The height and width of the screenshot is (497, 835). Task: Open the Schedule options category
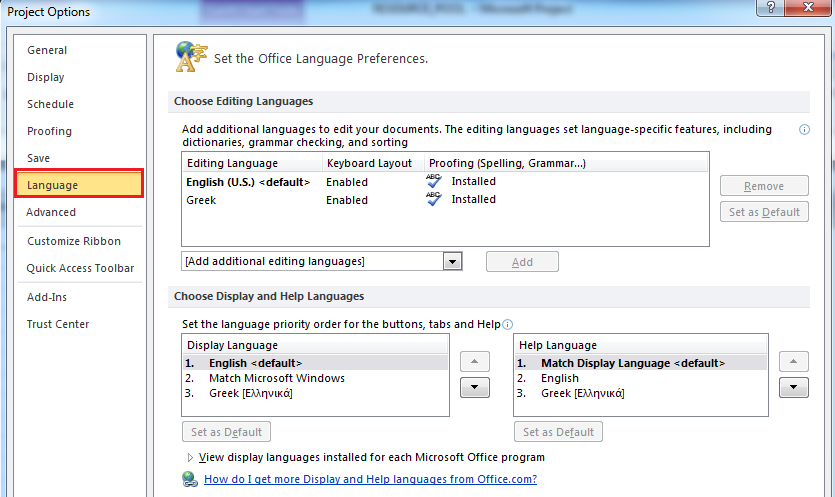tap(51, 104)
